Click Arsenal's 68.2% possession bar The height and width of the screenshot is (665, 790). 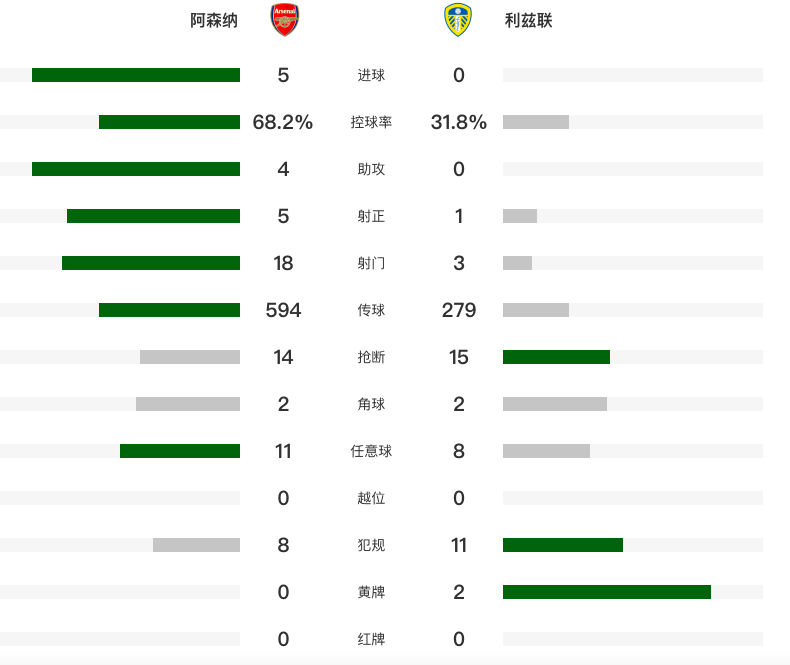click(169, 122)
